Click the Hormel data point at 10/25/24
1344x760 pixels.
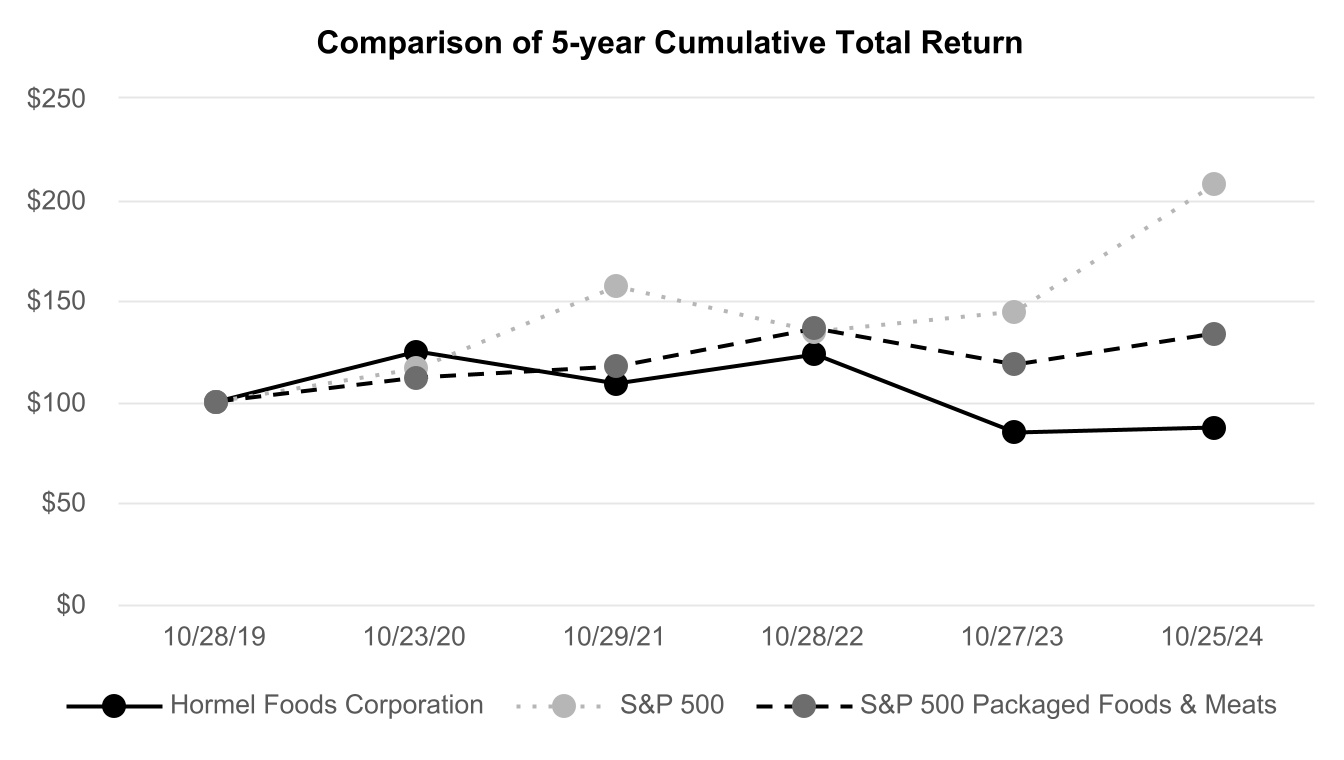pyautogui.click(x=1214, y=428)
